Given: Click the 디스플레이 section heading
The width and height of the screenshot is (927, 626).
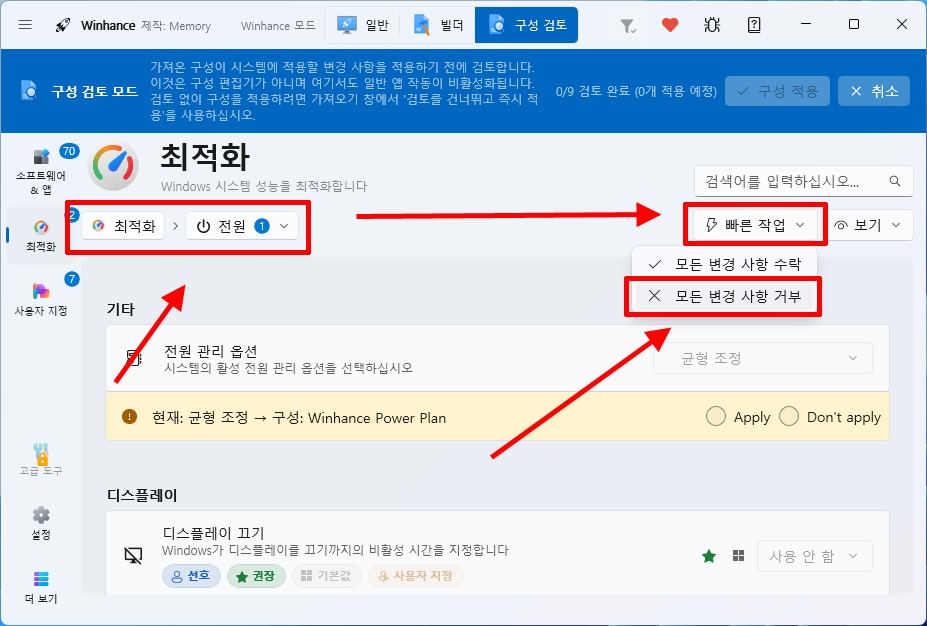Looking at the screenshot, I should [142, 495].
